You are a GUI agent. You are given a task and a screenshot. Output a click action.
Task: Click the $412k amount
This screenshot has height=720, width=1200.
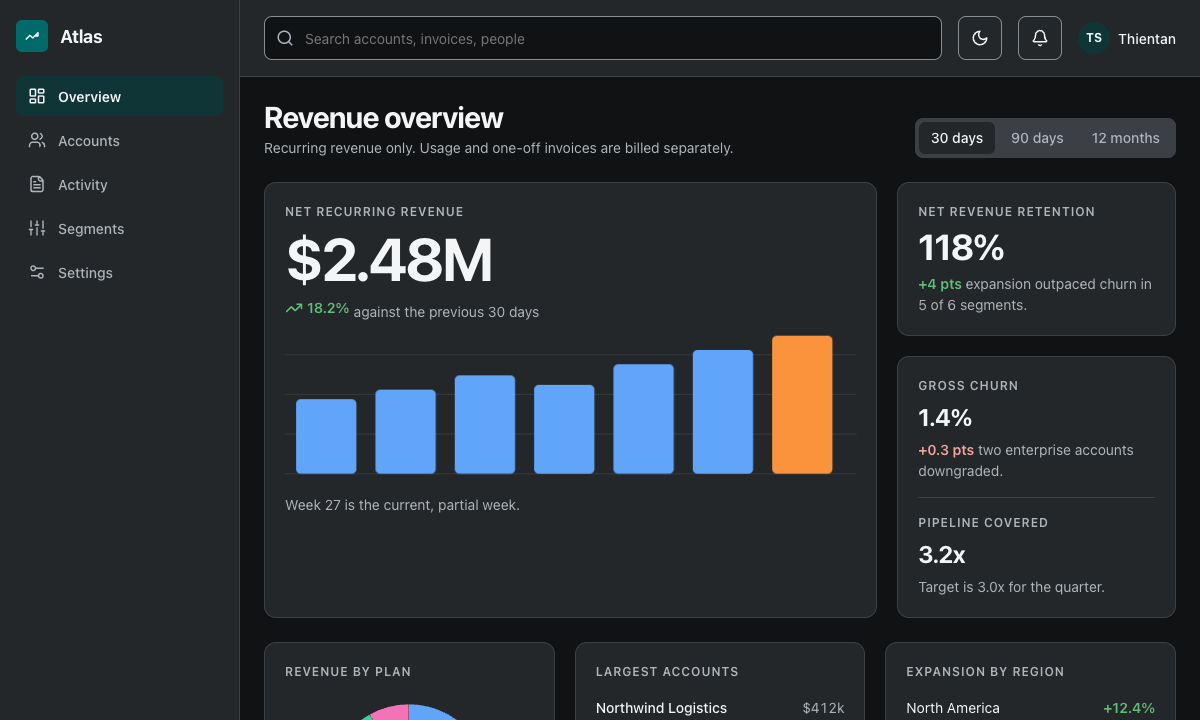(823, 708)
